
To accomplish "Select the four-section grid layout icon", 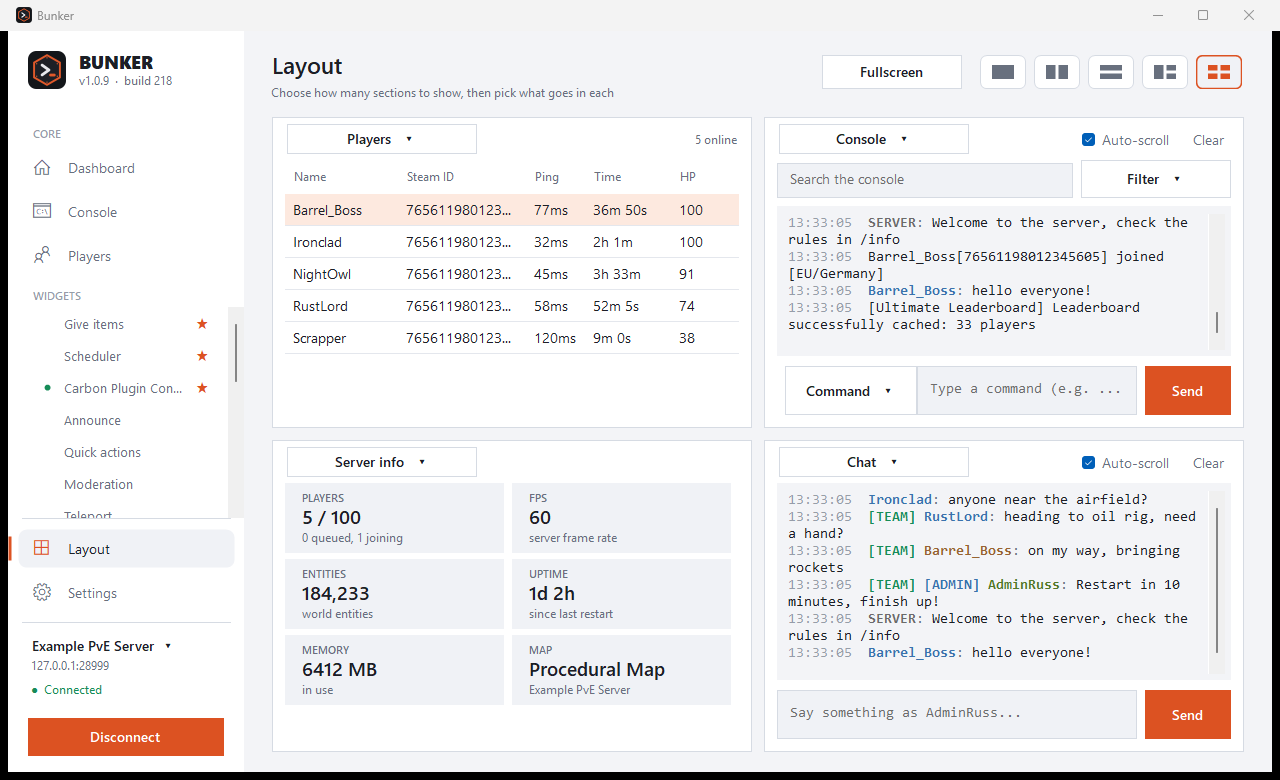I will (1219, 72).
